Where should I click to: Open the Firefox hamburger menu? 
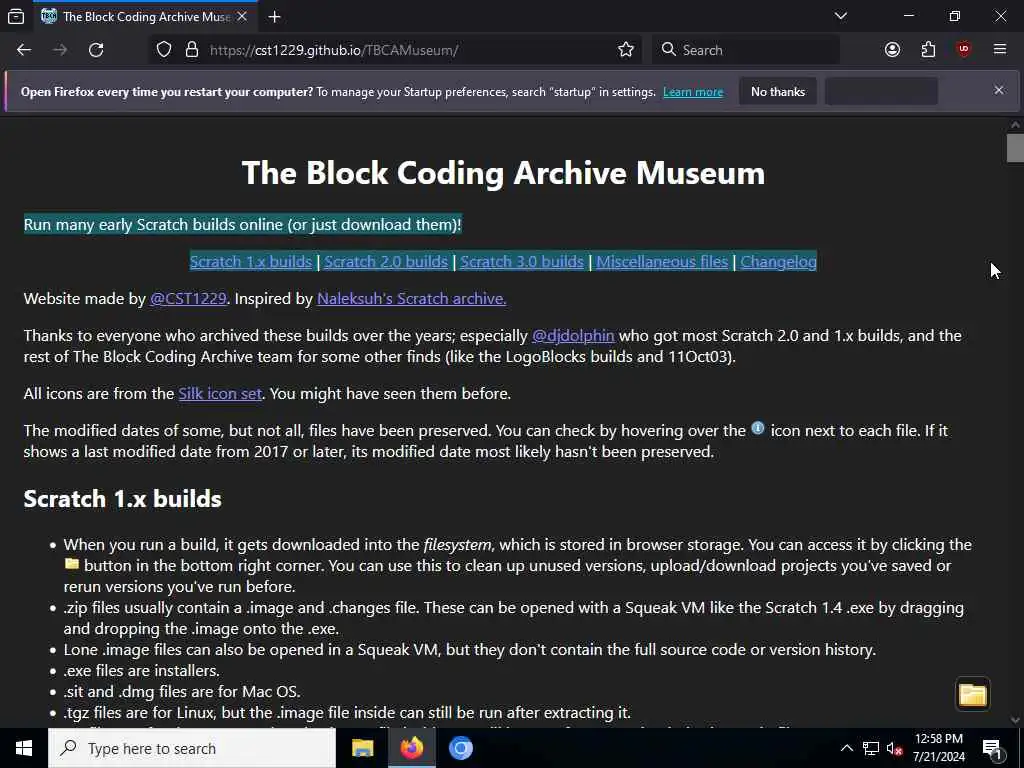(1000, 50)
